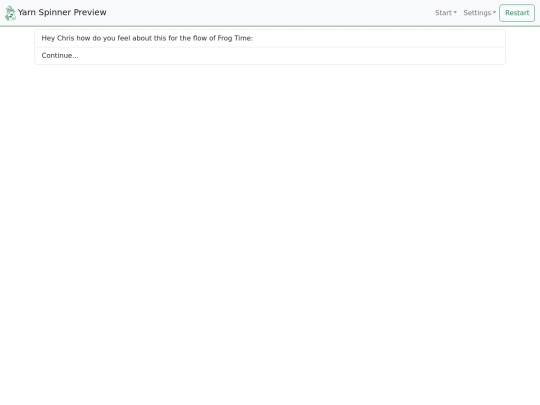Click the line mentioning Frog Time

[x=270, y=38]
